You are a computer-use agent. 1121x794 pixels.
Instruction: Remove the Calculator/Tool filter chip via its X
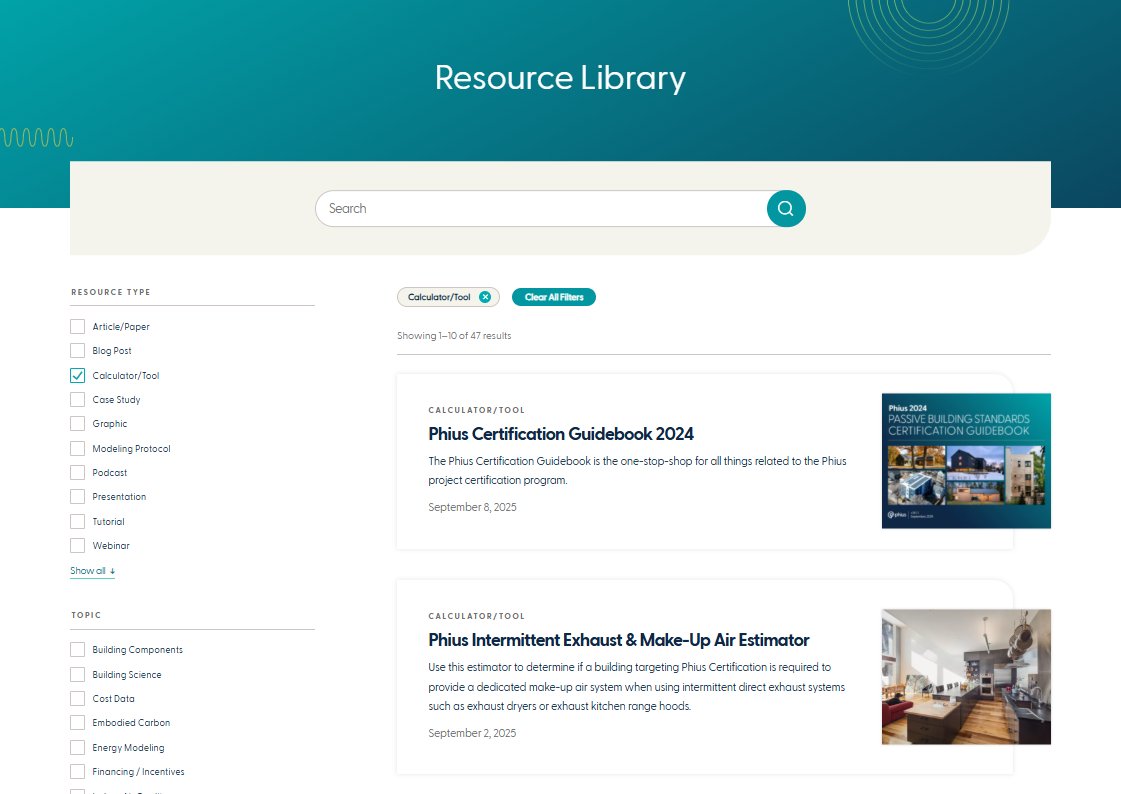tap(486, 296)
